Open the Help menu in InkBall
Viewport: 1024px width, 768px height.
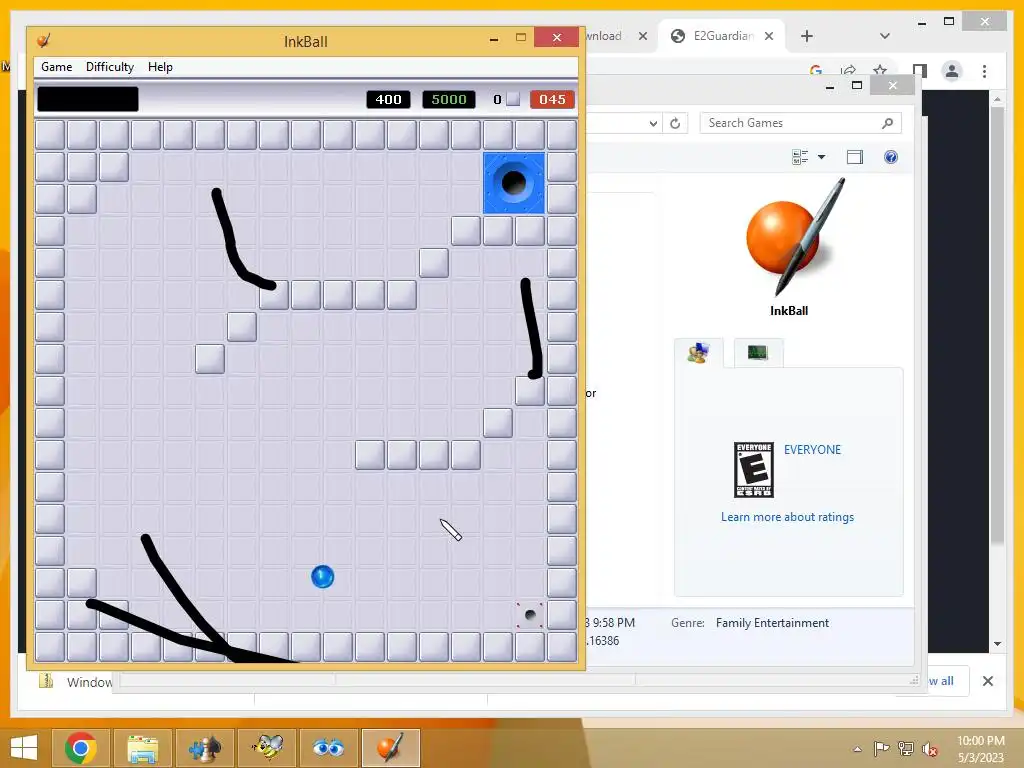pos(160,67)
